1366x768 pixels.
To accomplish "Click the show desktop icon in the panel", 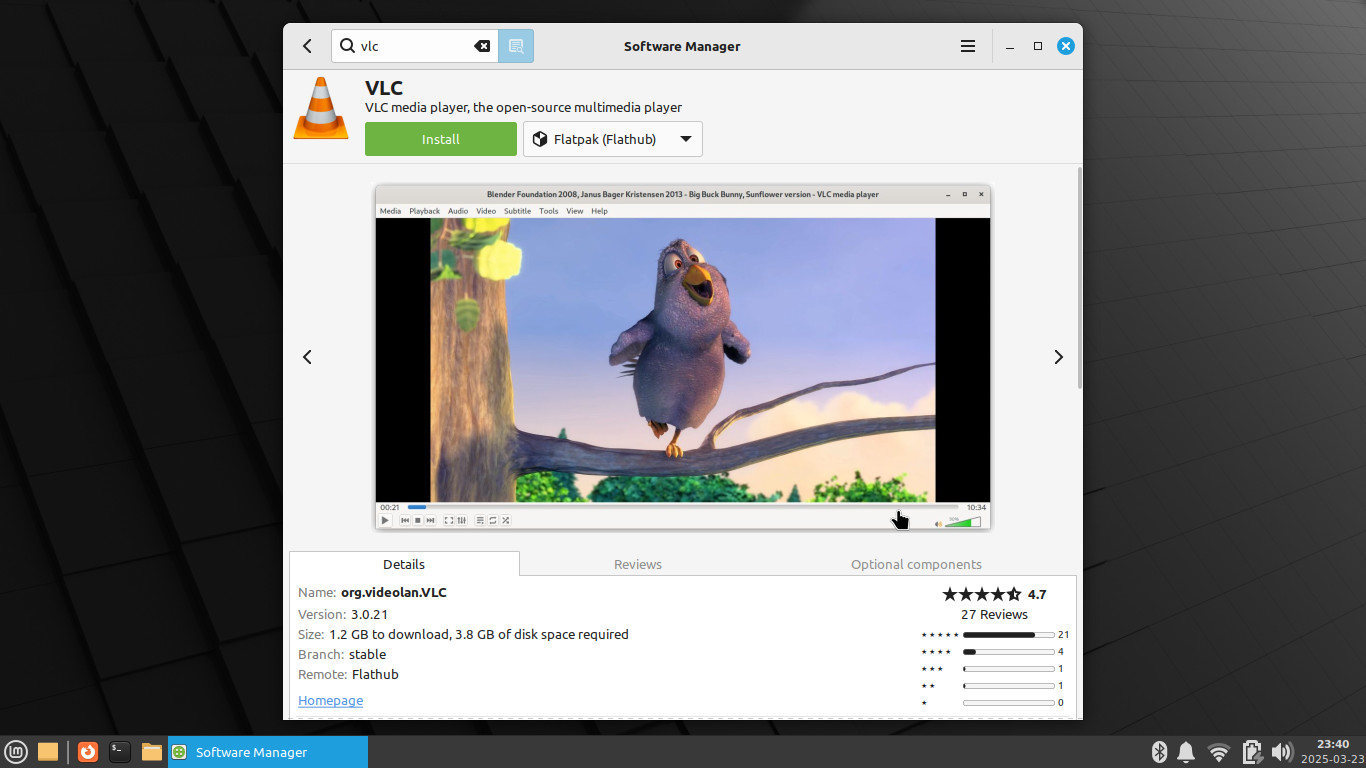I will coord(48,752).
